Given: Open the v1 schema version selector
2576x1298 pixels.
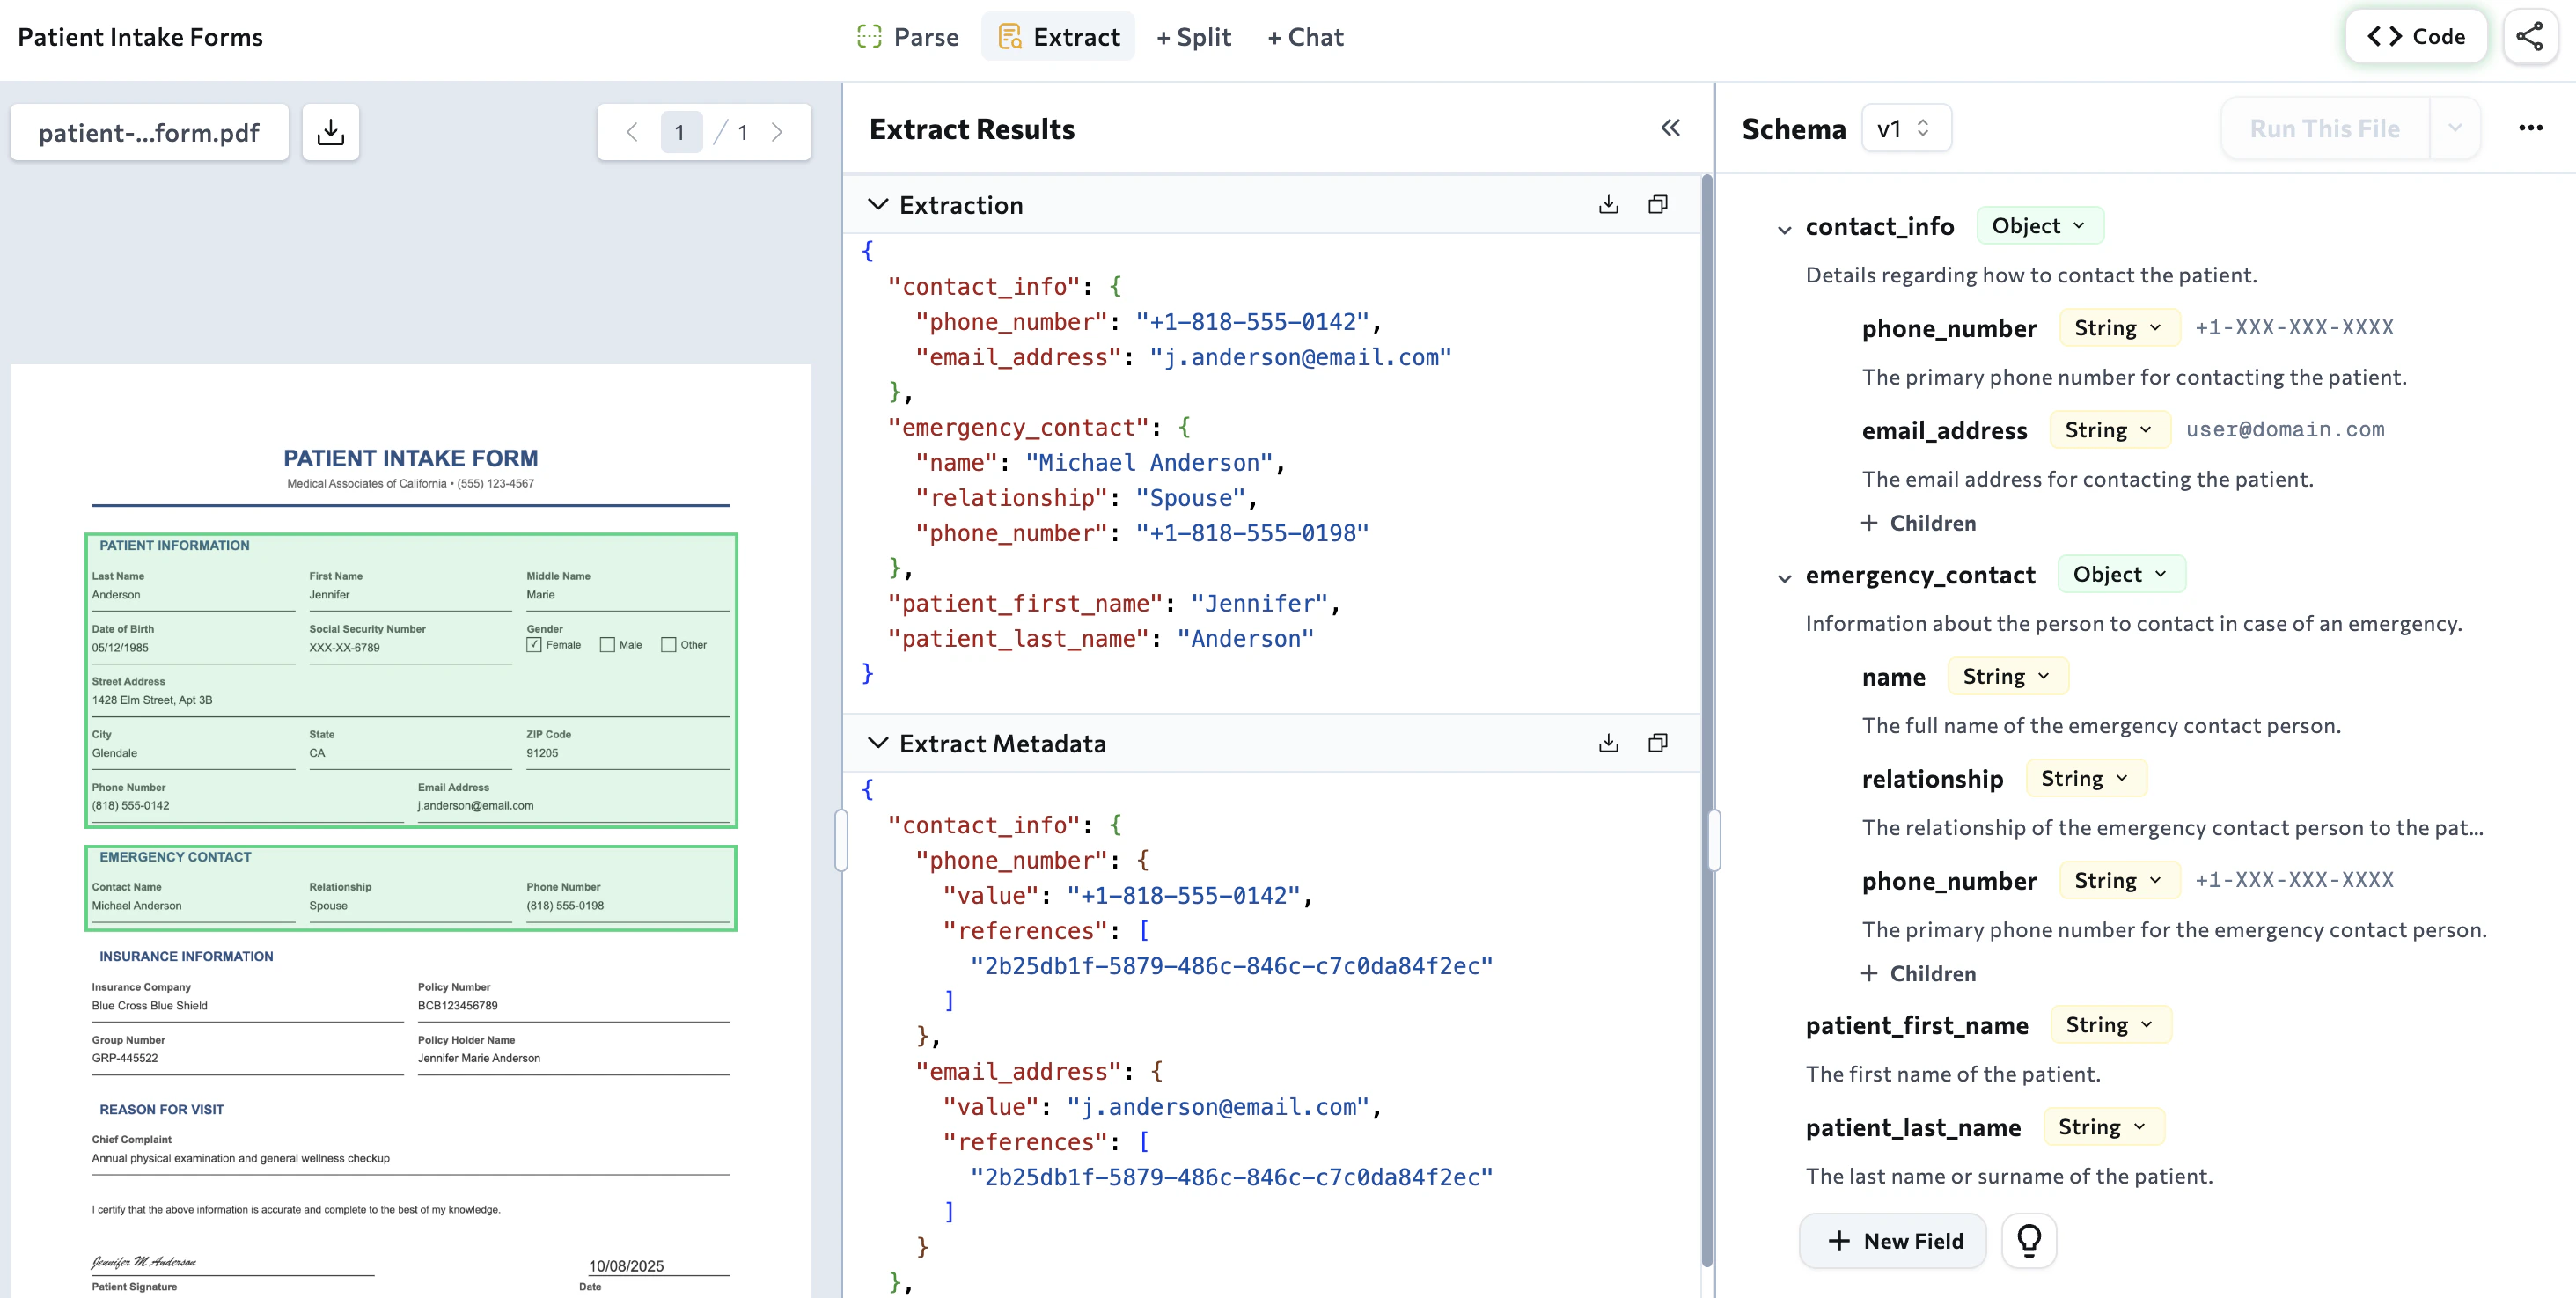Looking at the screenshot, I should tap(1906, 127).
